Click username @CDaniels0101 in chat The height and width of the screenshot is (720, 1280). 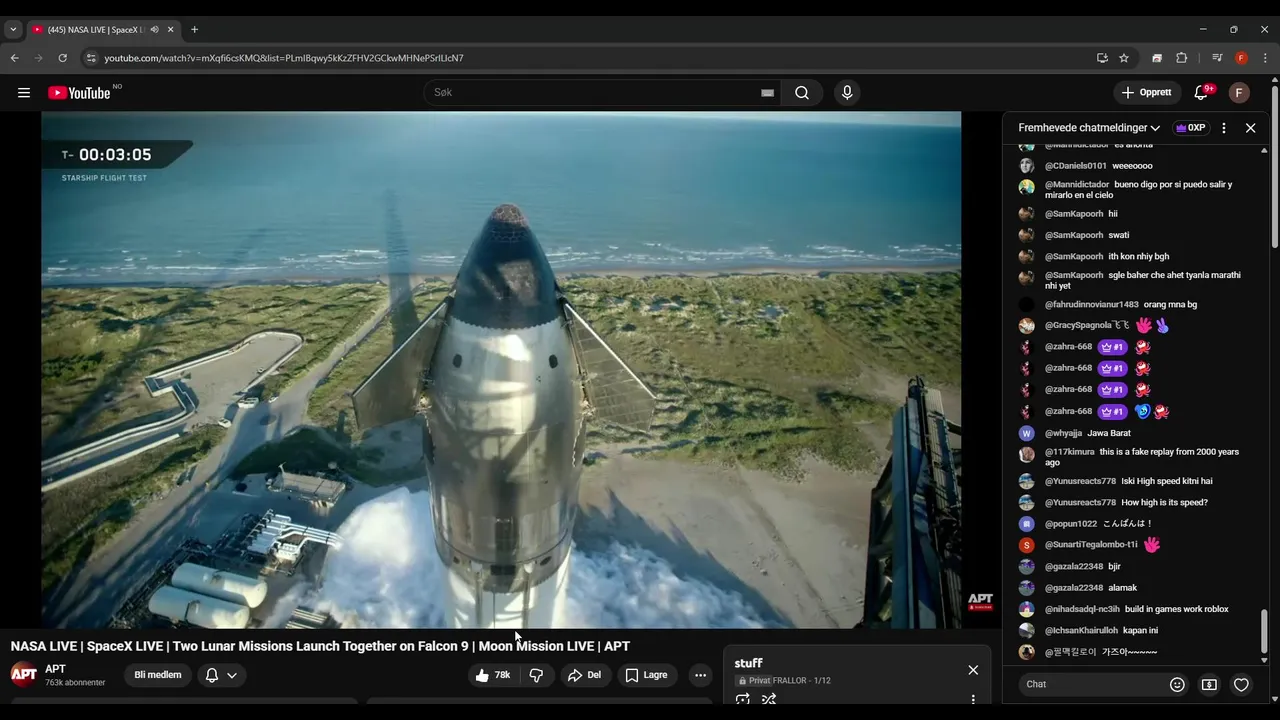[x=1076, y=166]
